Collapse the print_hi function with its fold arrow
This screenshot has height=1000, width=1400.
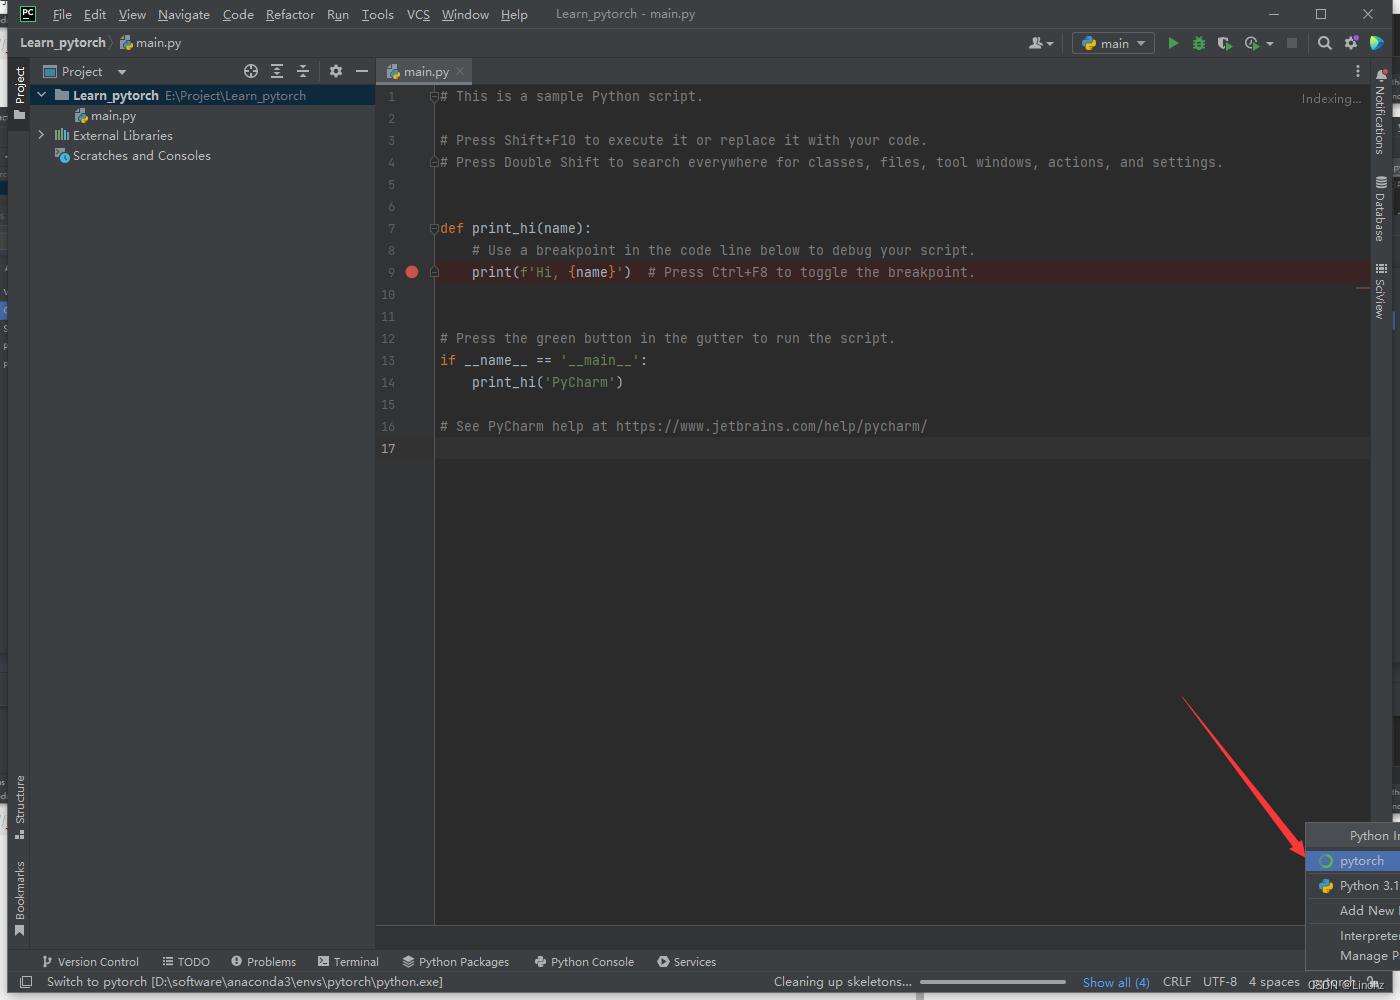point(434,227)
